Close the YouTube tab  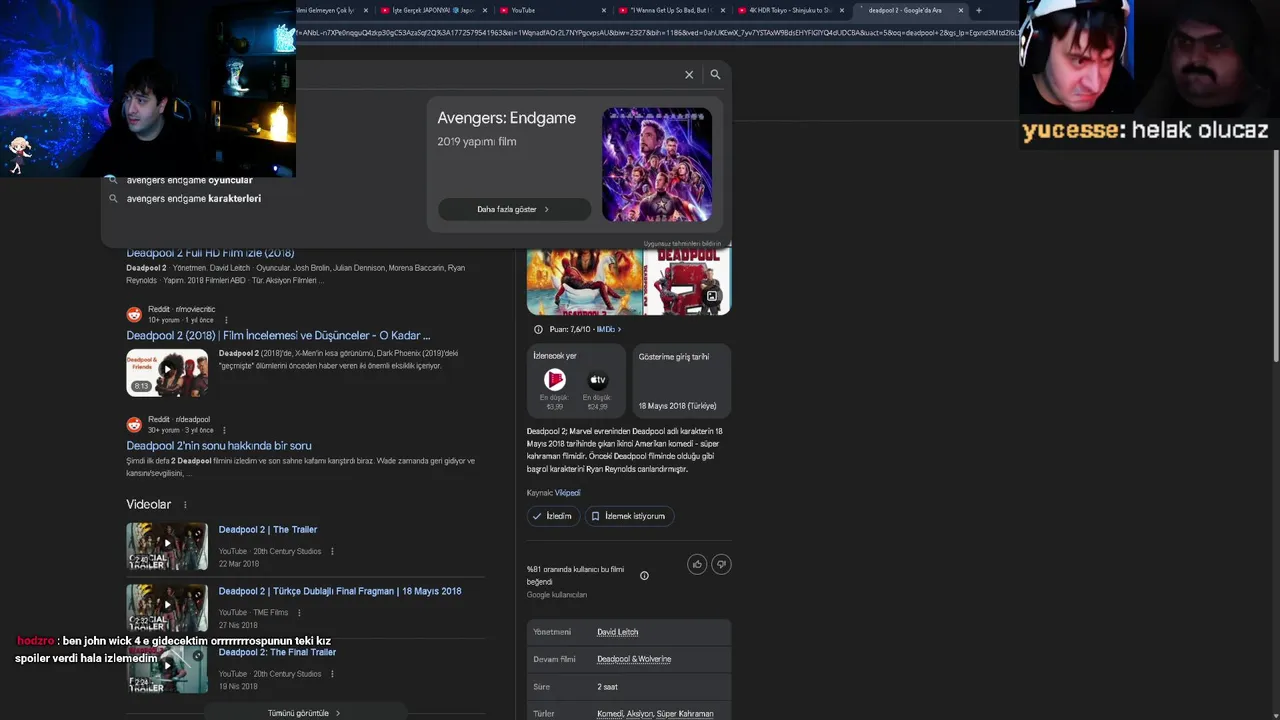click(x=604, y=10)
